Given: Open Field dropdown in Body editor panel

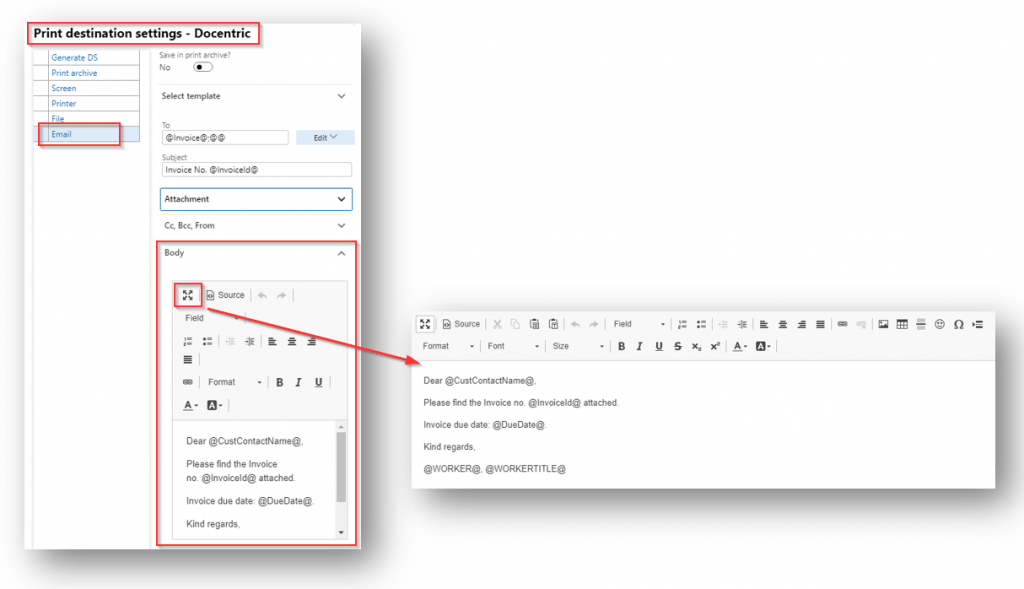Looking at the screenshot, I should click(212, 318).
